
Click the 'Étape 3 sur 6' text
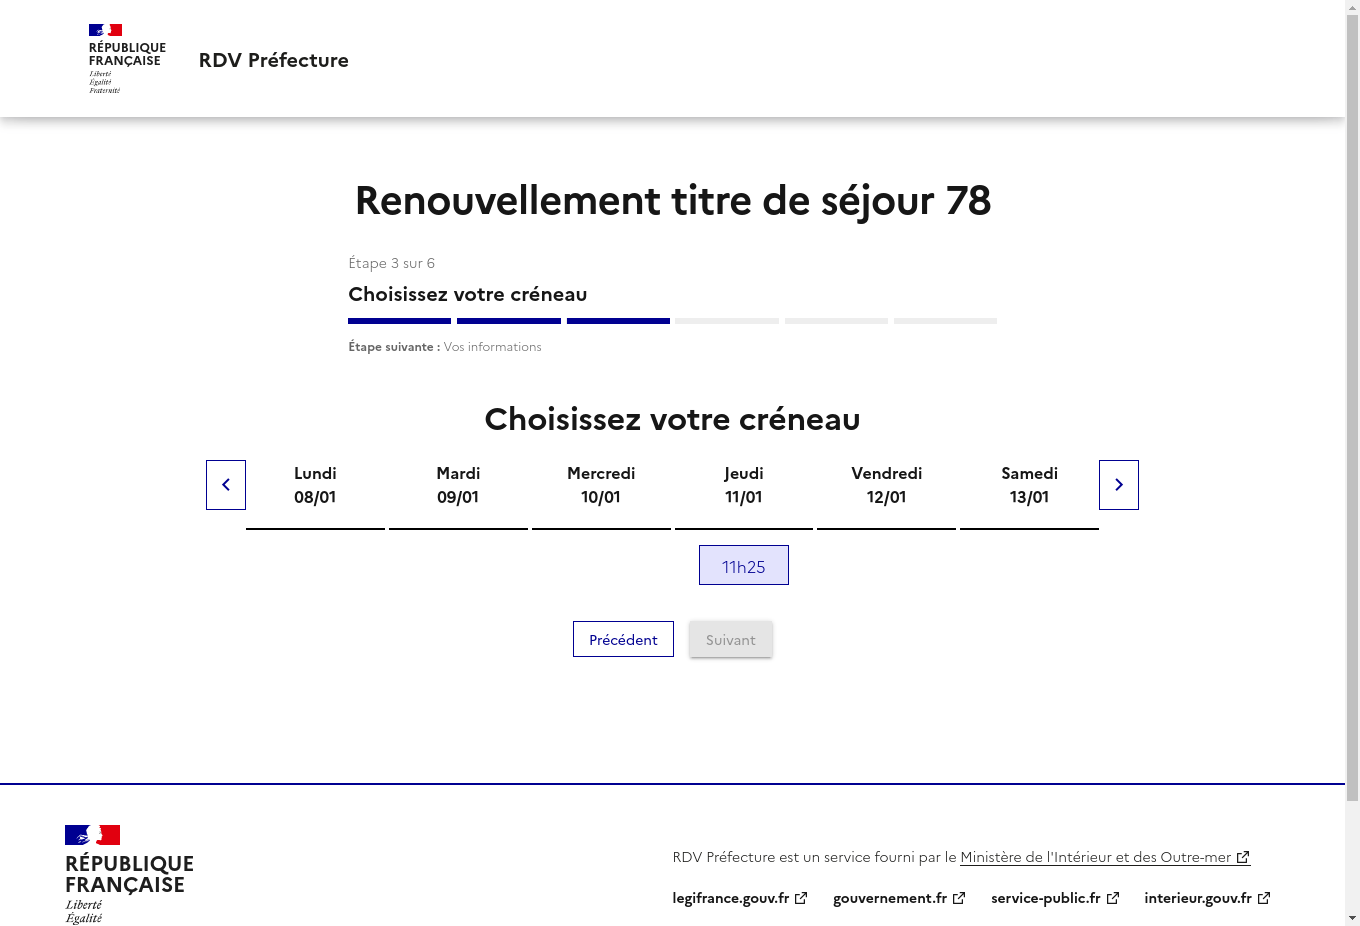tap(391, 263)
